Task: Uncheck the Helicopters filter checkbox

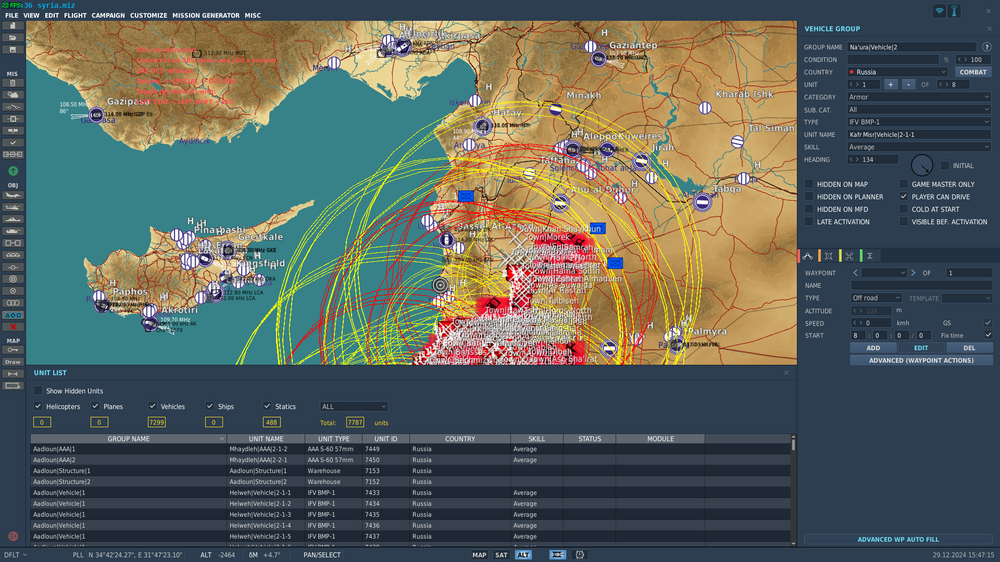Action: 38,406
